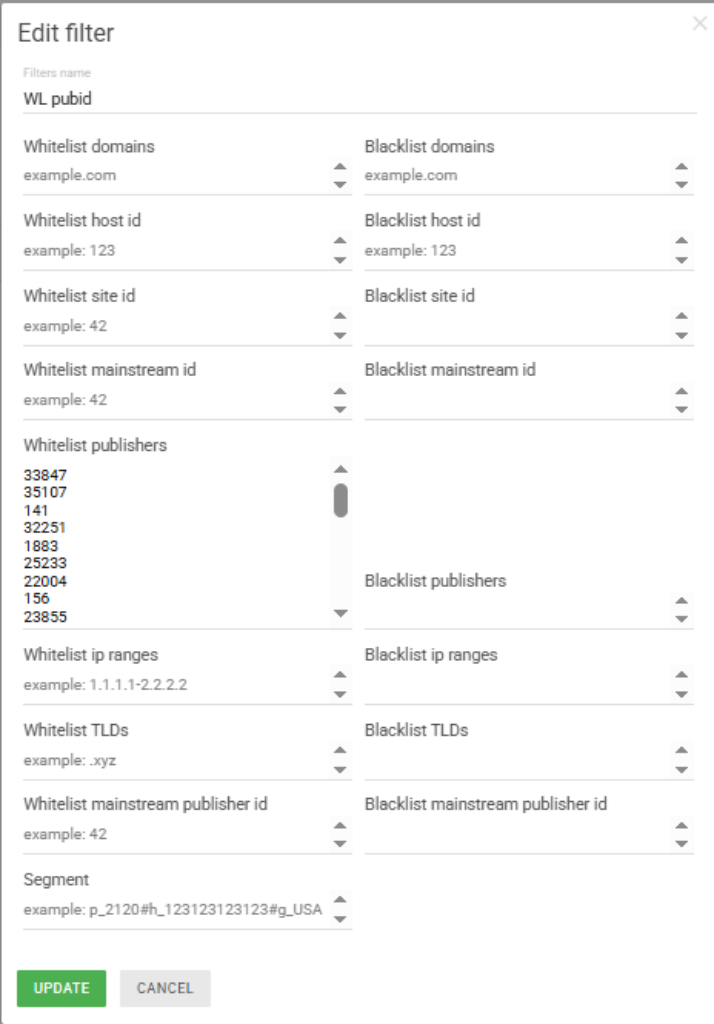Viewport: 714px width, 1024px height.
Task: Close the Edit filter dialog
Action: (x=699, y=24)
